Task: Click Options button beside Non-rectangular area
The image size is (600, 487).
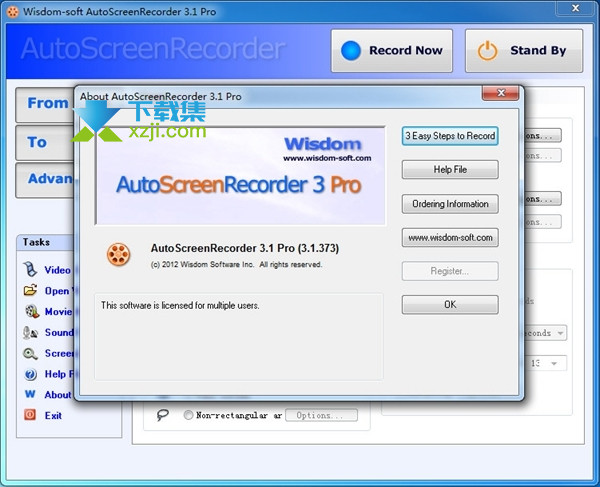Action: click(x=321, y=415)
